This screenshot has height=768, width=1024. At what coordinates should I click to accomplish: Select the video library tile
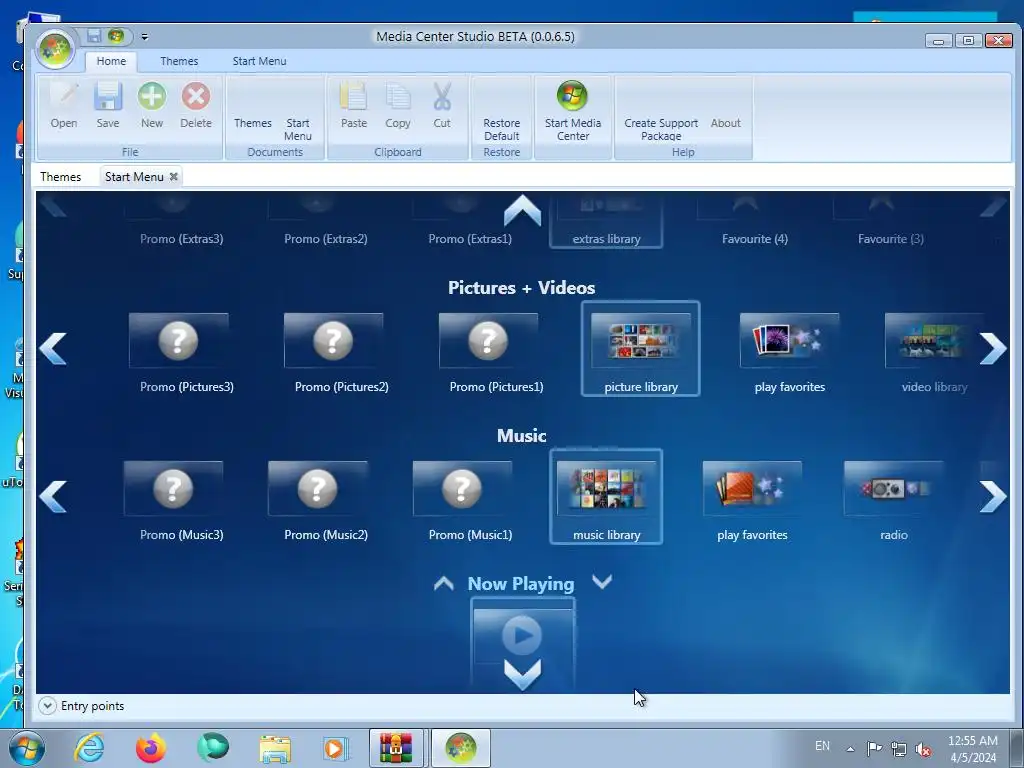(x=934, y=353)
